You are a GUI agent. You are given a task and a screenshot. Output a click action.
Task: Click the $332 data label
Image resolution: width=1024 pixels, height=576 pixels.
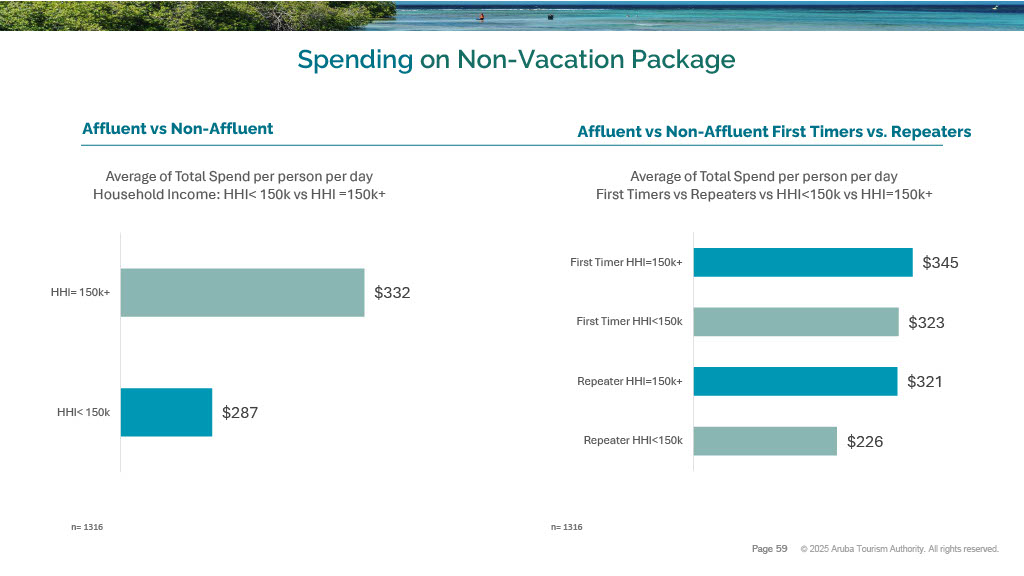click(392, 293)
